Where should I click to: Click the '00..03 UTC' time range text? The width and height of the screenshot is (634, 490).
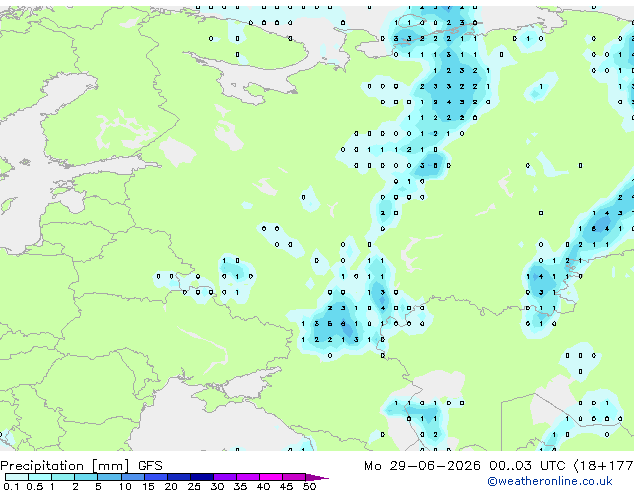[x=527, y=466]
